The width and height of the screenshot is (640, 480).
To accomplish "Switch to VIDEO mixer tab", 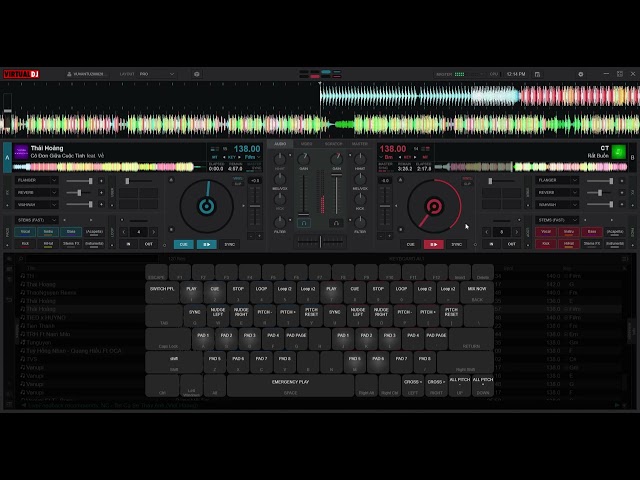I will pyautogui.click(x=307, y=144).
